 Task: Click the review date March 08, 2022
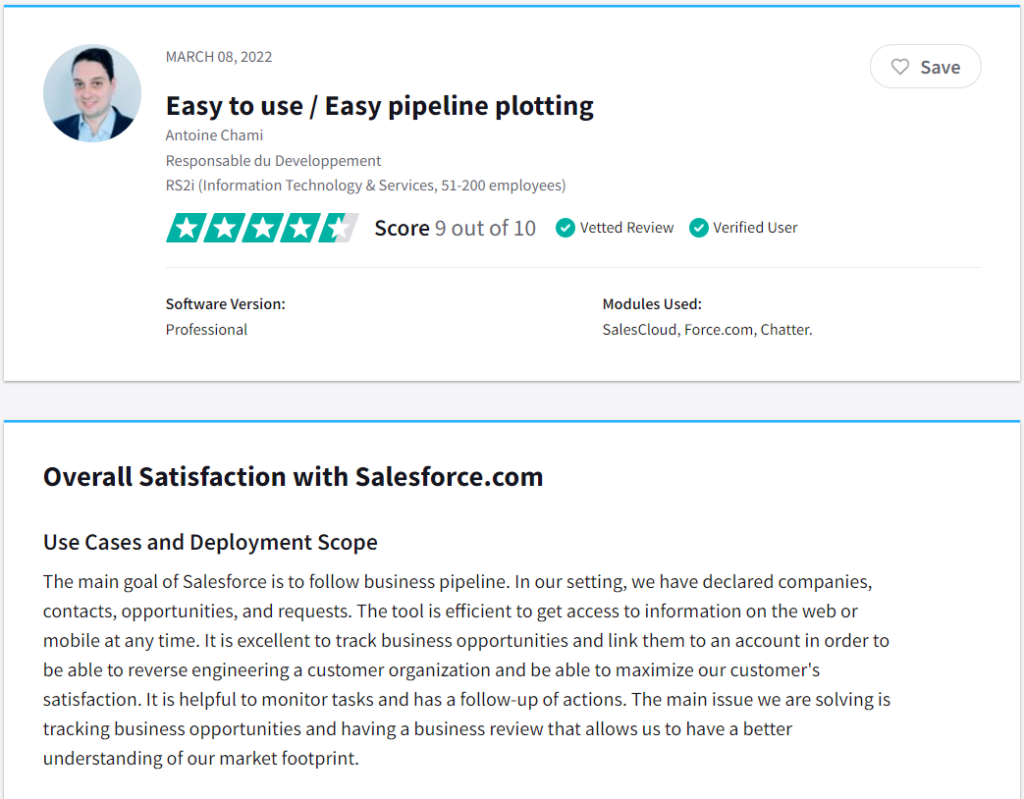click(x=219, y=57)
